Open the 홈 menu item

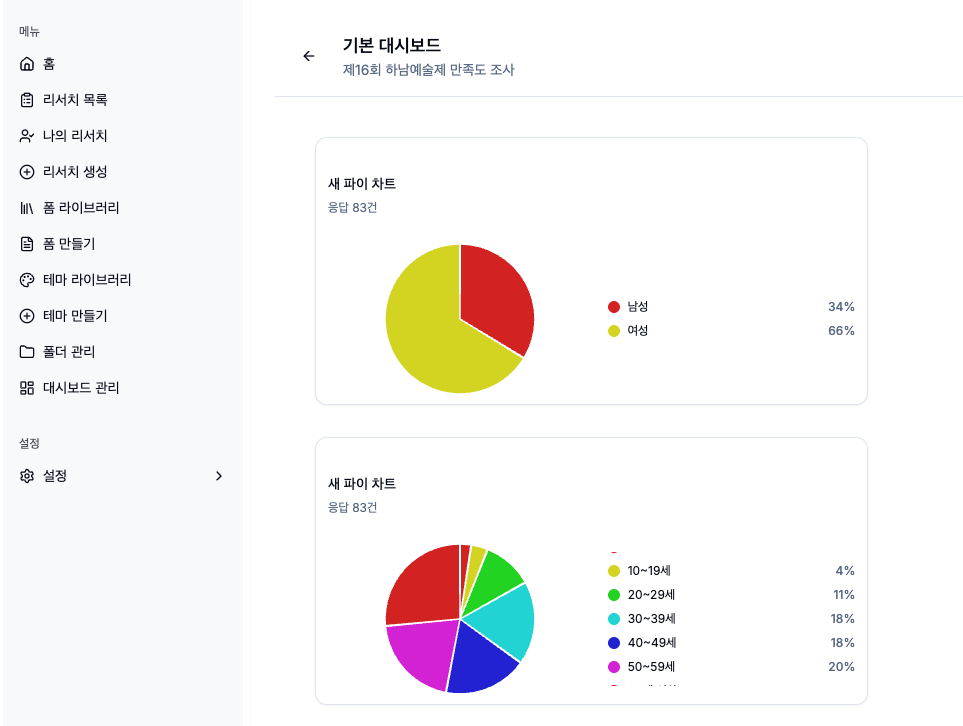pos(49,64)
